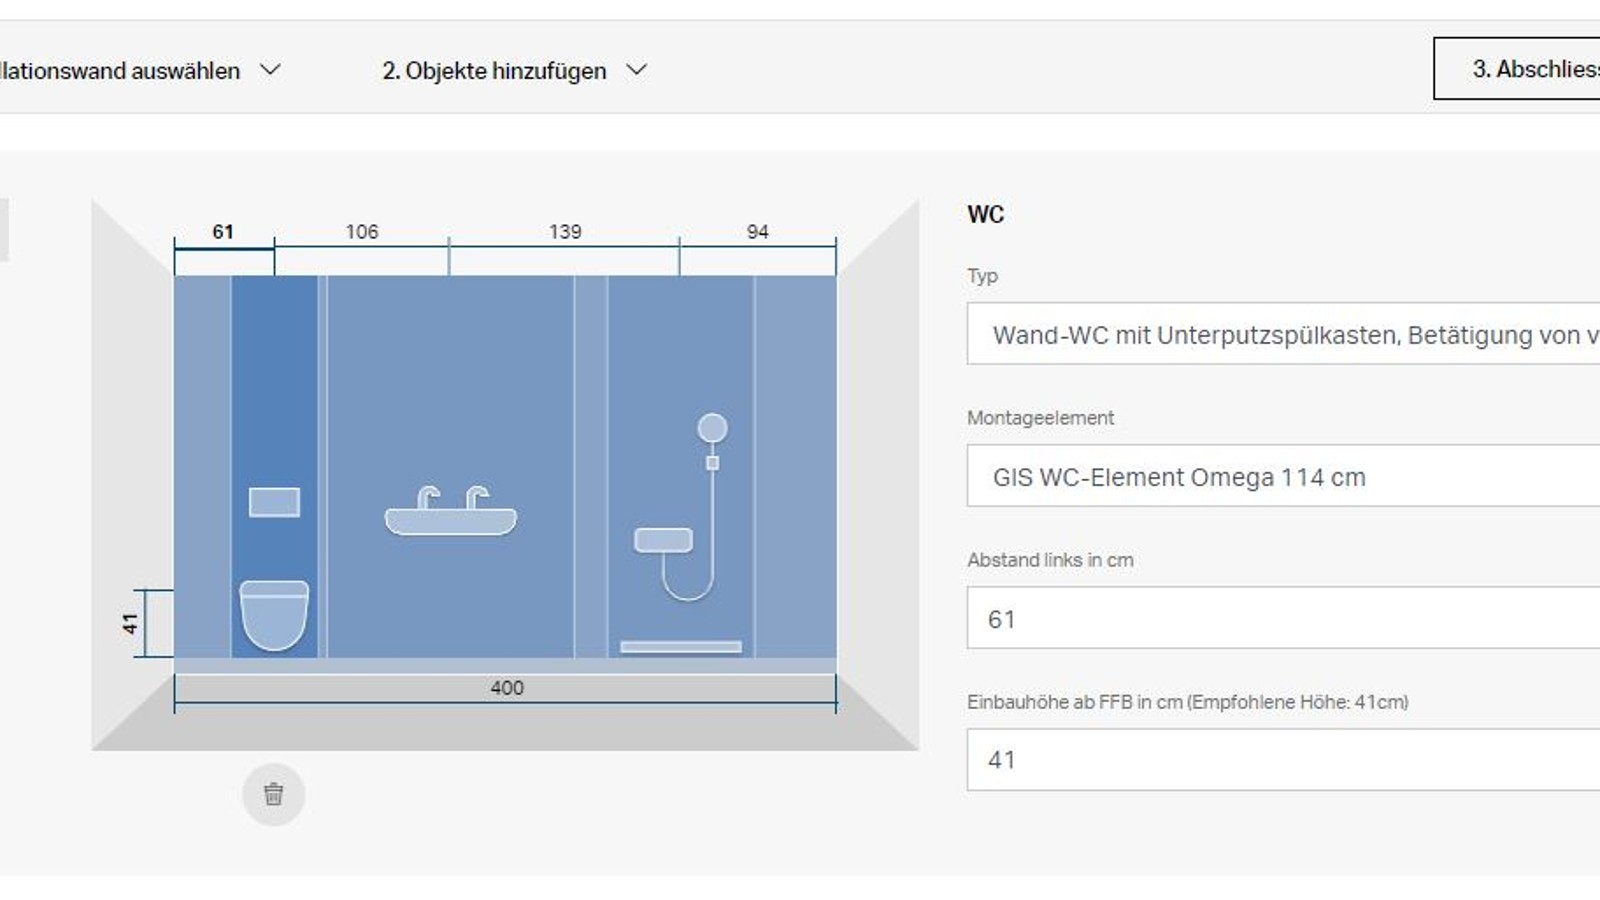The width and height of the screenshot is (1600, 900).
Task: Click the left faucet on the washbasin
Action: tap(429, 496)
